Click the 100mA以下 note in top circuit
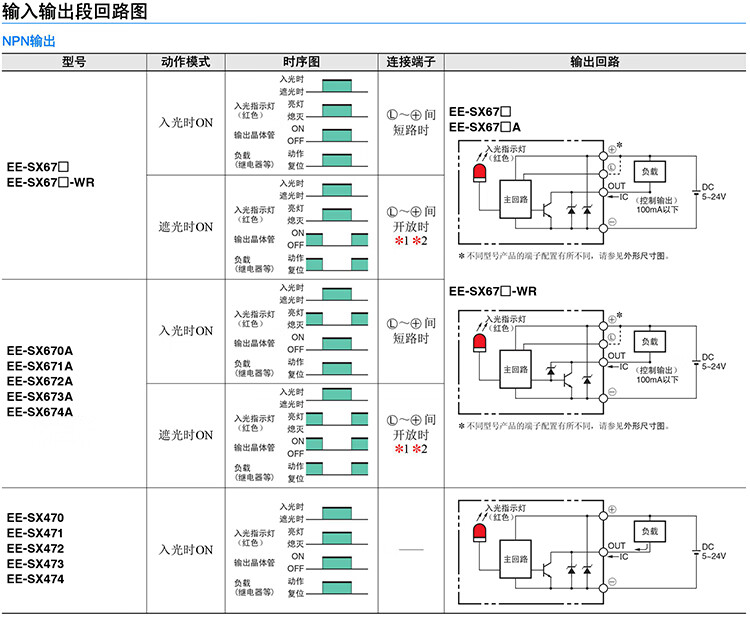The height and width of the screenshot is (620, 750). point(657,210)
